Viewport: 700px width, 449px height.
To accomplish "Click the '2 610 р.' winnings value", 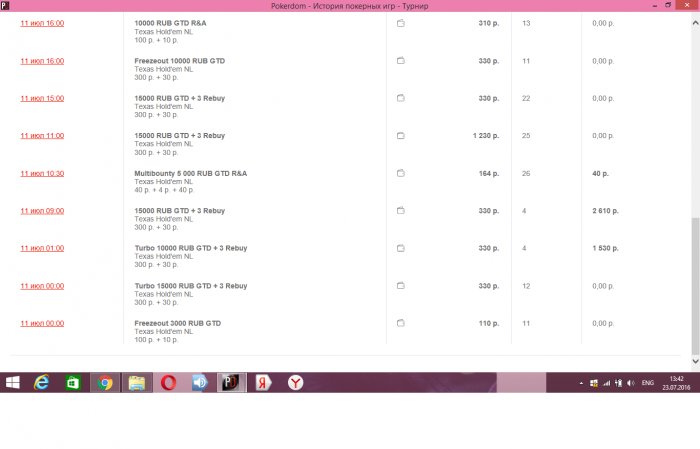I will pyautogui.click(x=605, y=211).
